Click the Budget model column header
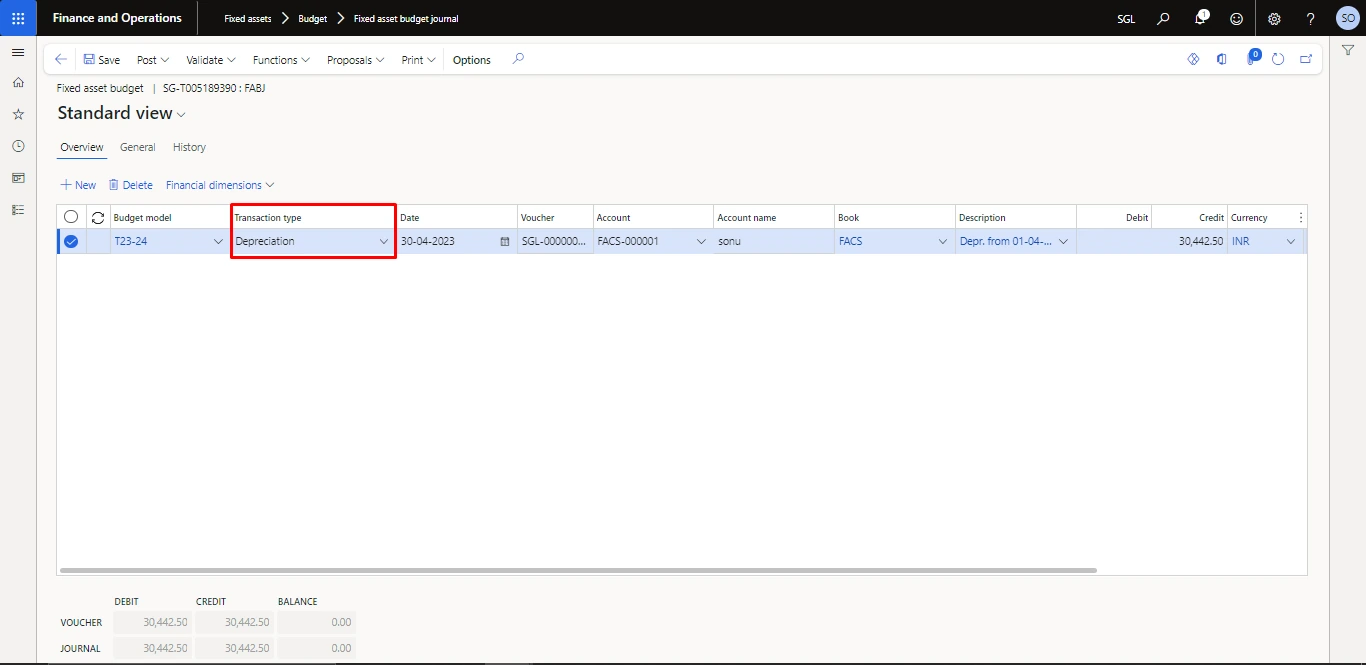This screenshot has height=665, width=1366. (169, 217)
